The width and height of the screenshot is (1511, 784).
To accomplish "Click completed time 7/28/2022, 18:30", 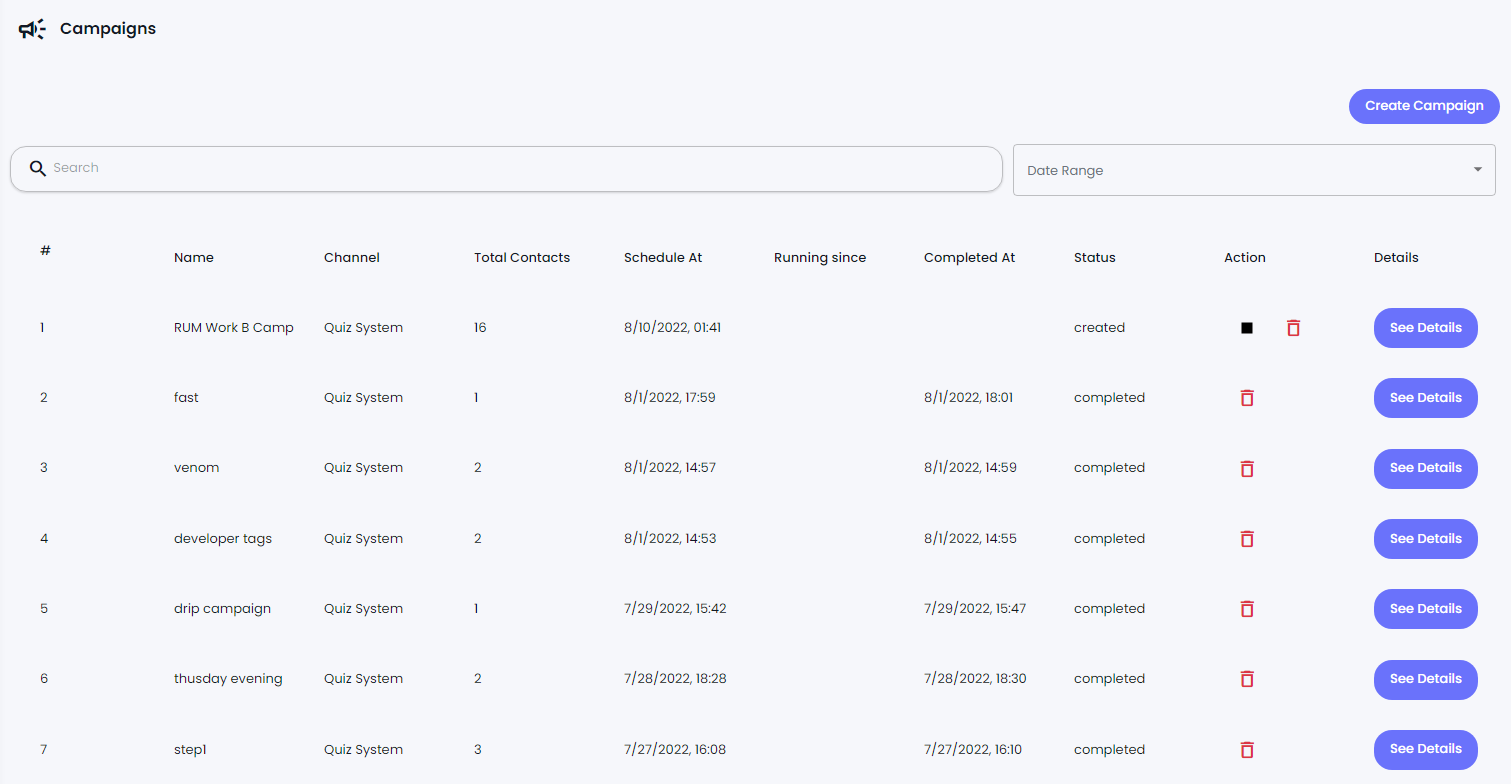I will pyautogui.click(x=975, y=679).
